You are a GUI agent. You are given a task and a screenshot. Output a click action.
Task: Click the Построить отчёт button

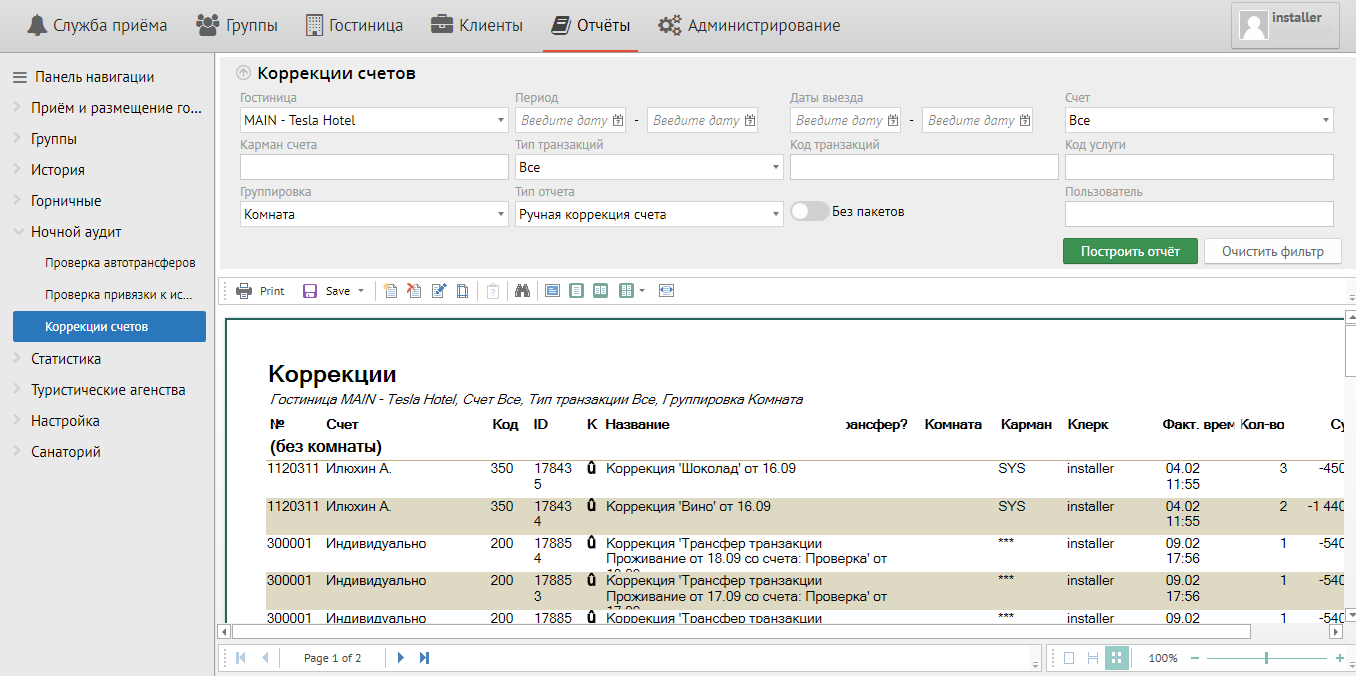(1130, 251)
